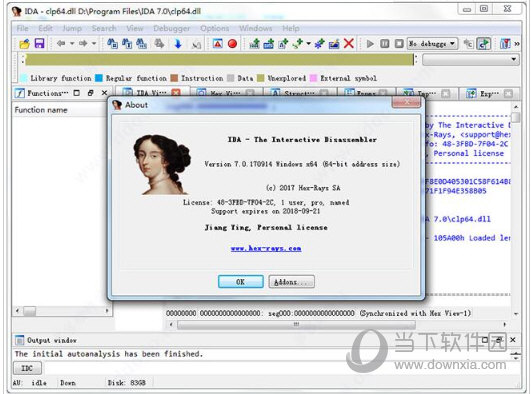Click the 'AU: idle' status entry

tap(30, 383)
